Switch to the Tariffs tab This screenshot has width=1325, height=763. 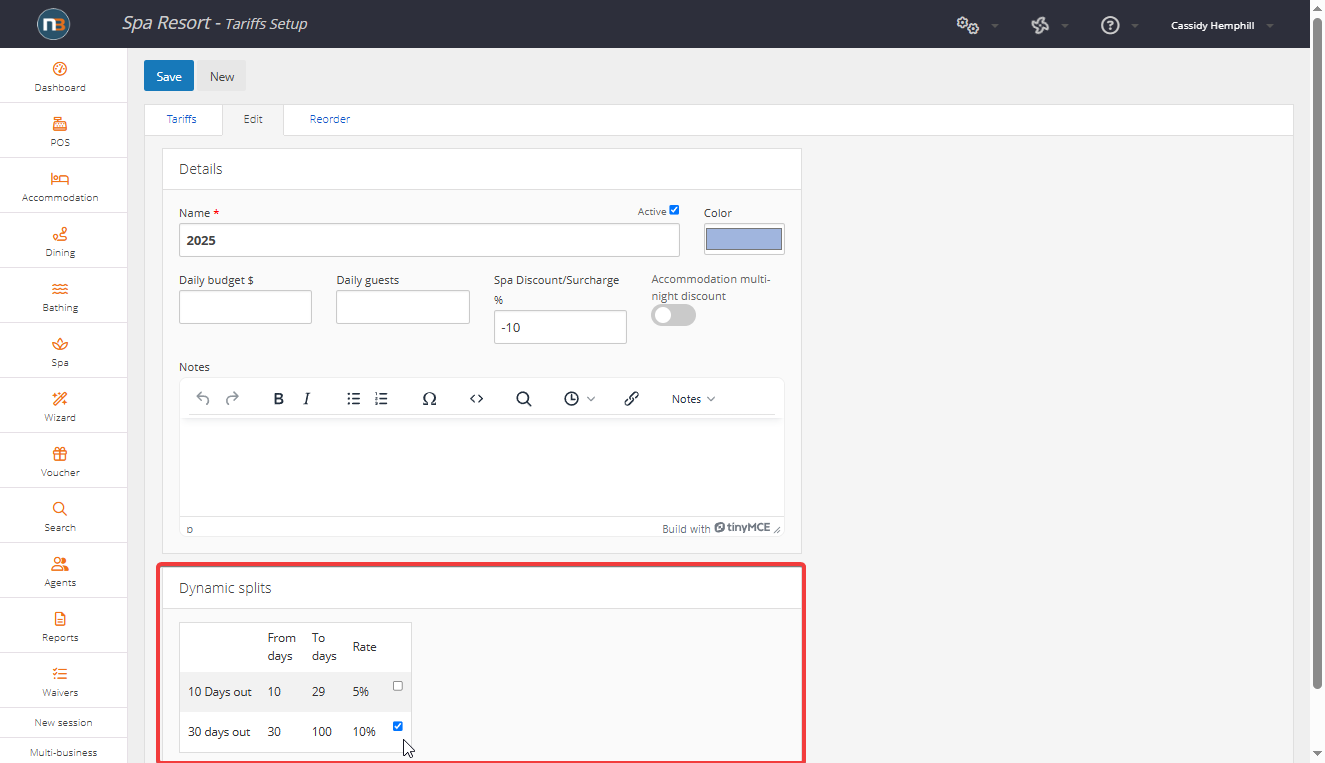pyautogui.click(x=181, y=119)
